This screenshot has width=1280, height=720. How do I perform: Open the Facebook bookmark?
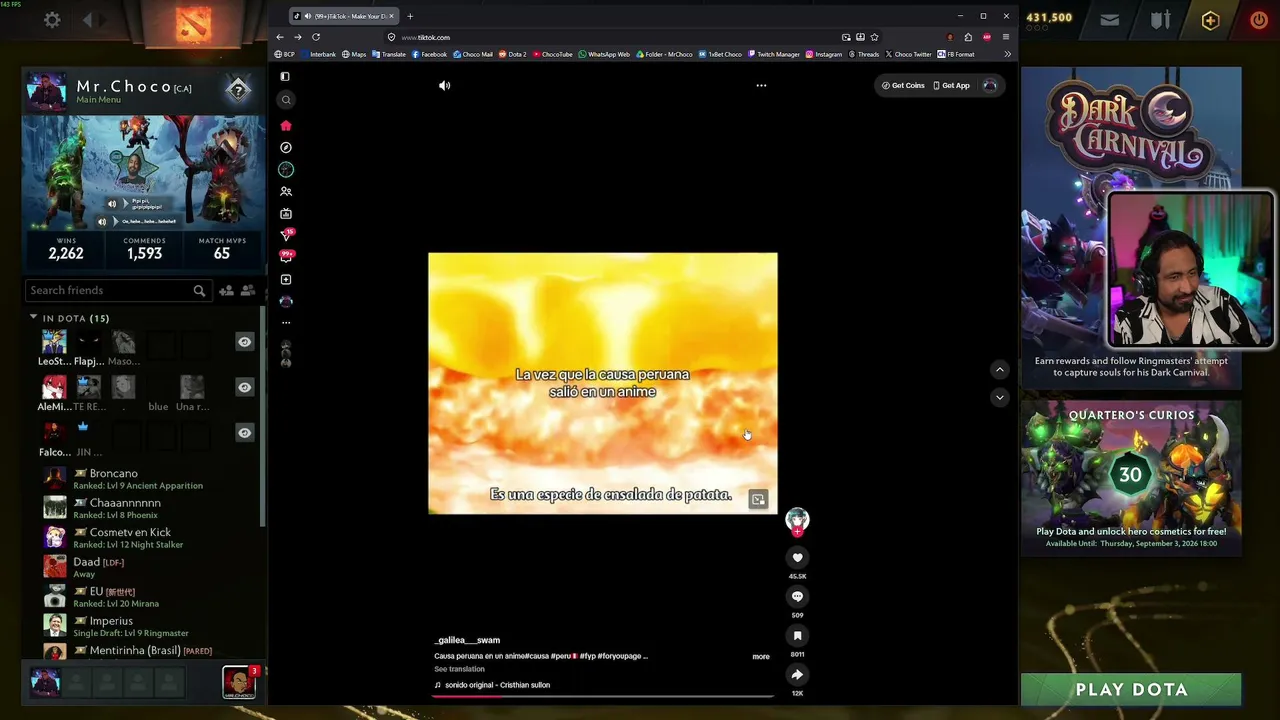[430, 54]
